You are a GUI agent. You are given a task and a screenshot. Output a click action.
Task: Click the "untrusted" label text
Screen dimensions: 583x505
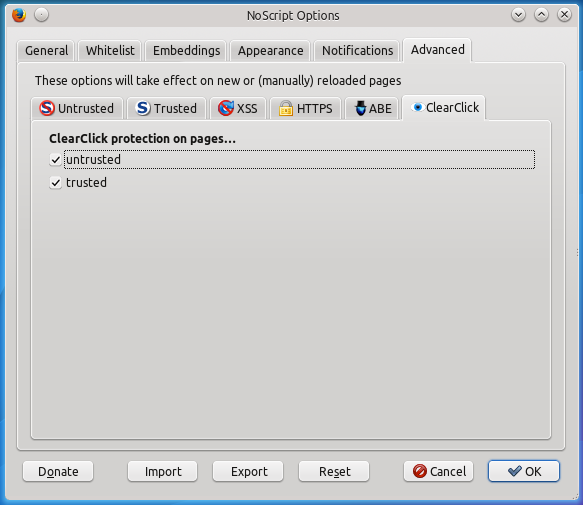point(93,160)
